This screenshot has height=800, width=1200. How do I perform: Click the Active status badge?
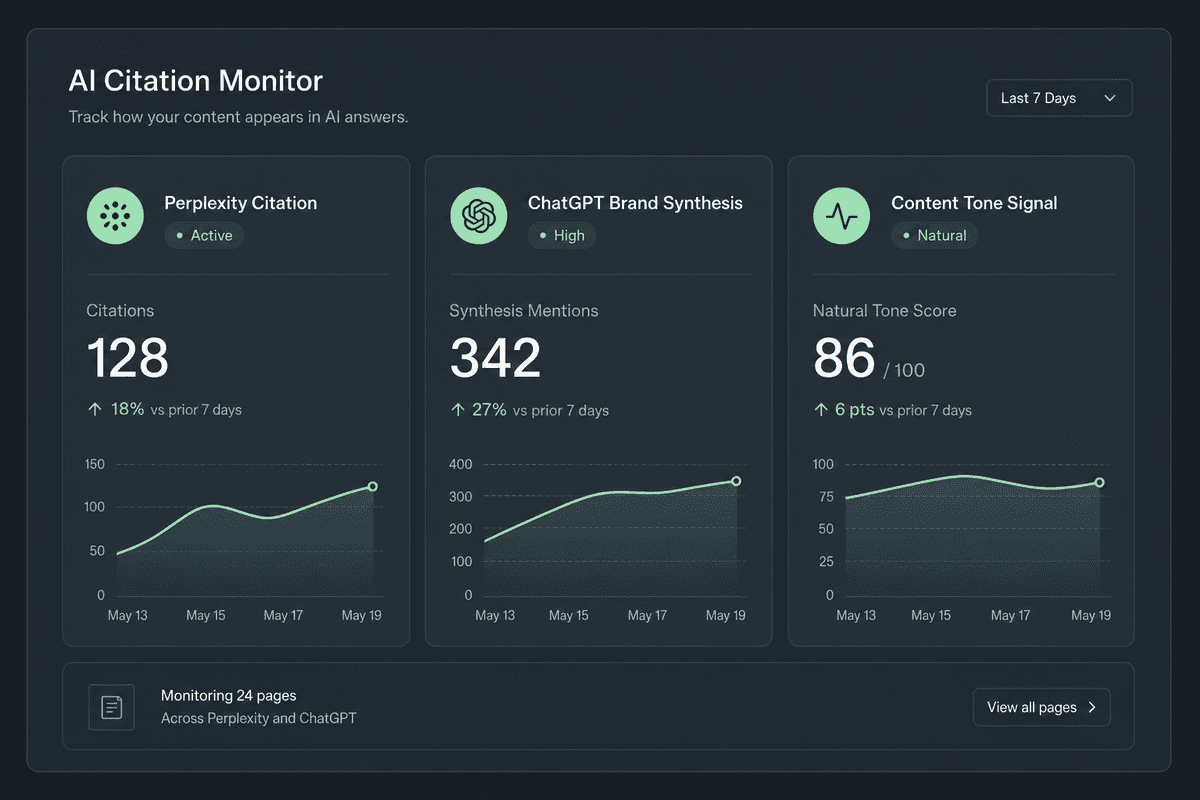tap(204, 236)
